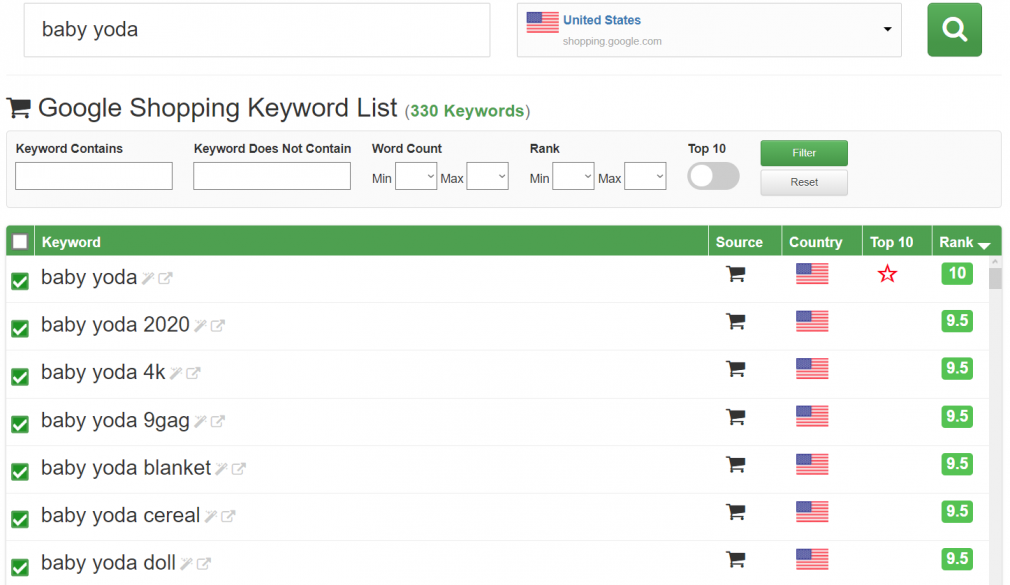Enable the Top 10 toggle switch

[713, 176]
